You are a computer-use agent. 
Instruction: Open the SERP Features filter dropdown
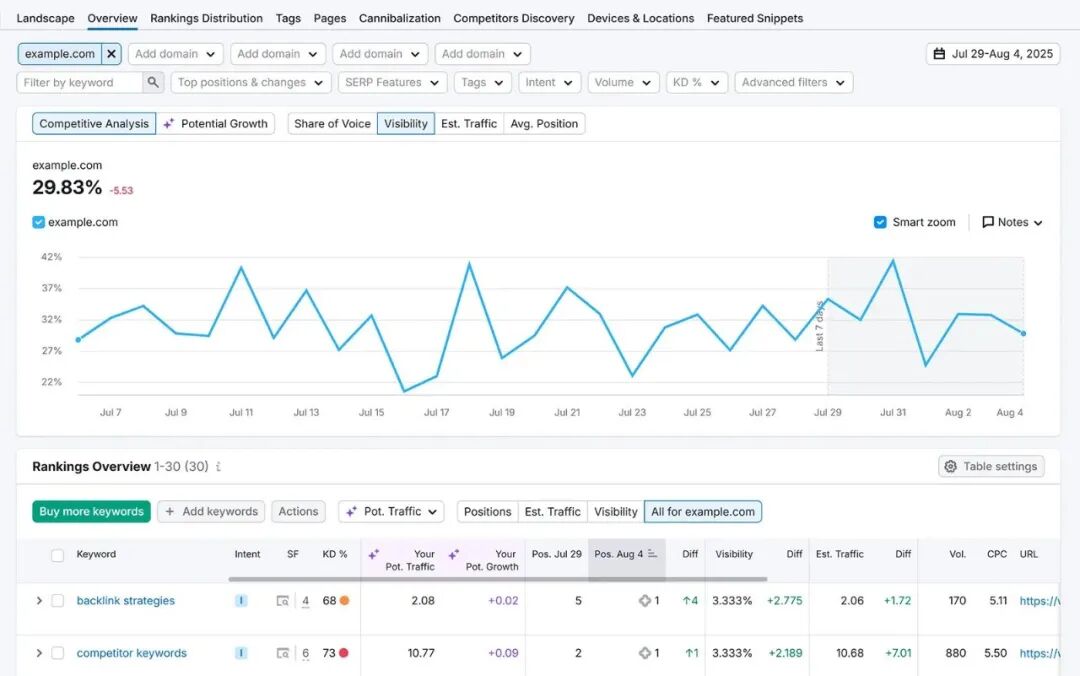392,83
